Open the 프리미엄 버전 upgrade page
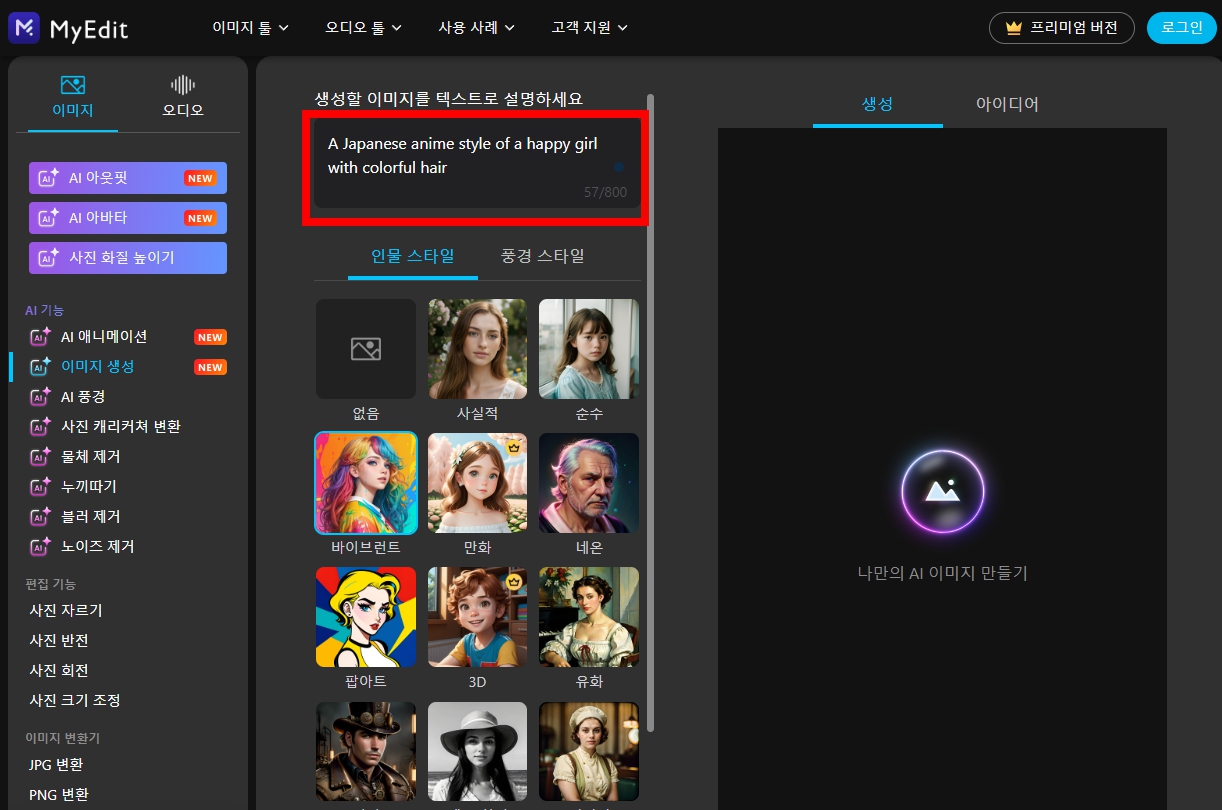The width and height of the screenshot is (1222, 810). click(x=1061, y=28)
